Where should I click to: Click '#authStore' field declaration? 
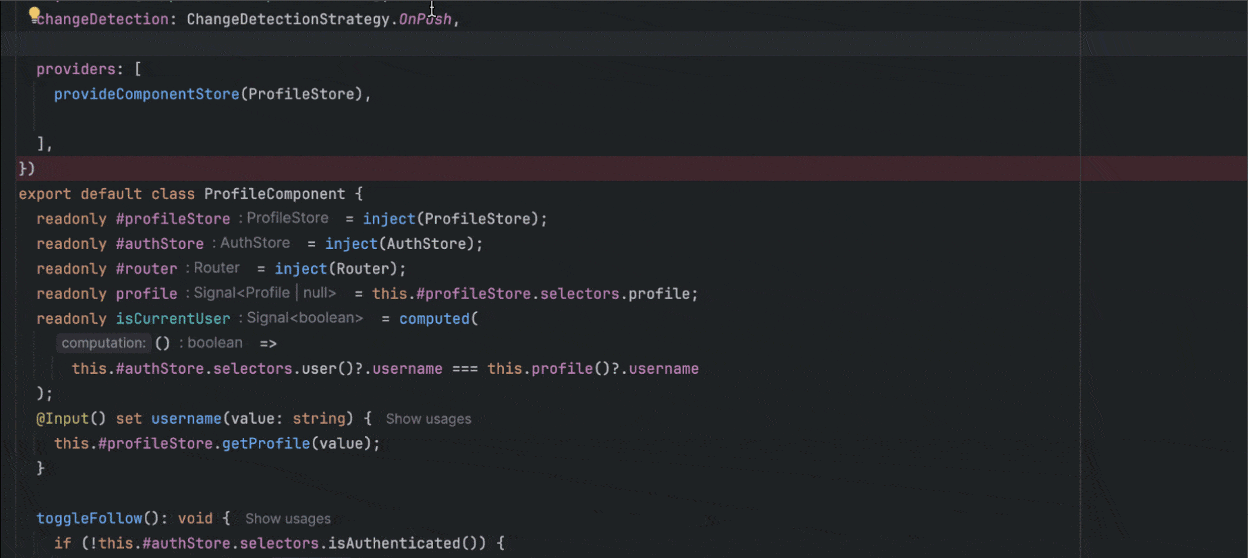(160, 244)
